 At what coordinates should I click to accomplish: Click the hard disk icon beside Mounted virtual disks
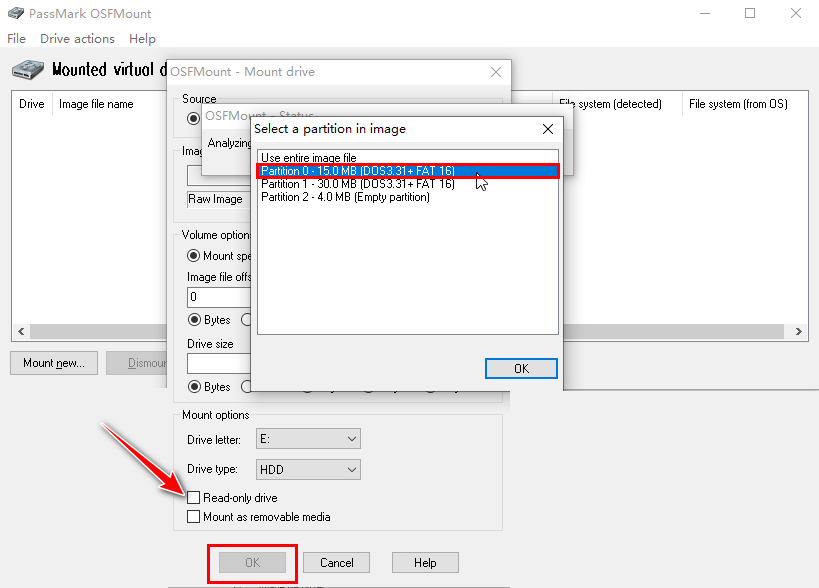26,68
